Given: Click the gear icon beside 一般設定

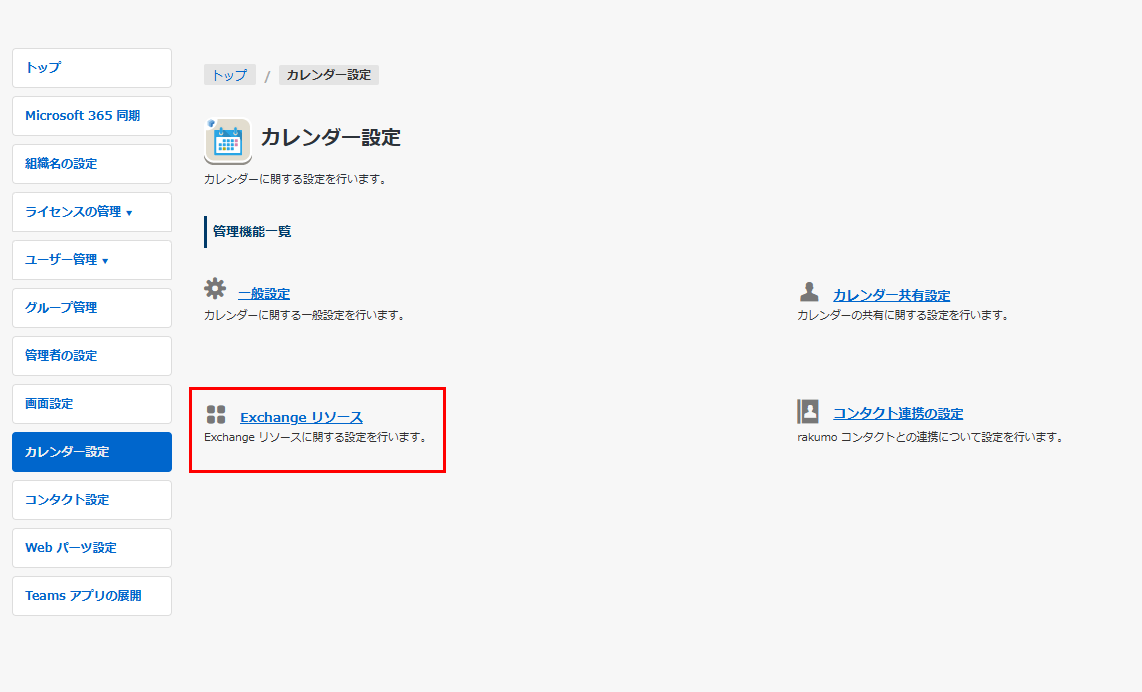Looking at the screenshot, I should (x=215, y=288).
